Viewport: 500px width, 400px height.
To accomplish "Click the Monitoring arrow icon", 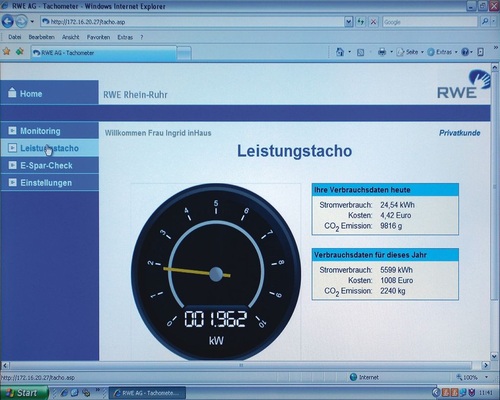I will pyautogui.click(x=12, y=130).
